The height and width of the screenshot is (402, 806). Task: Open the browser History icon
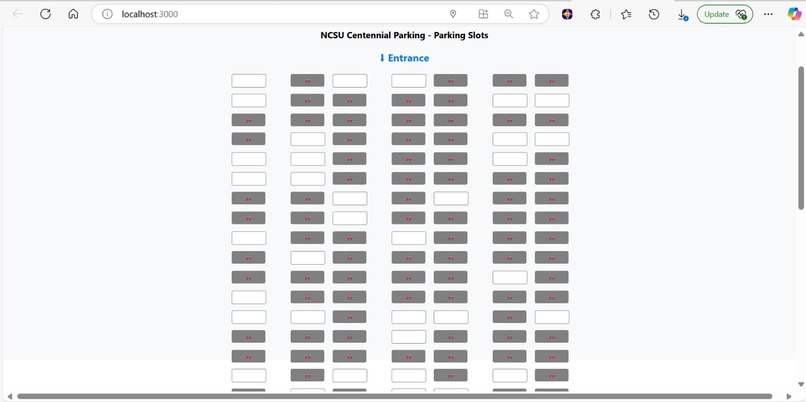(x=654, y=14)
